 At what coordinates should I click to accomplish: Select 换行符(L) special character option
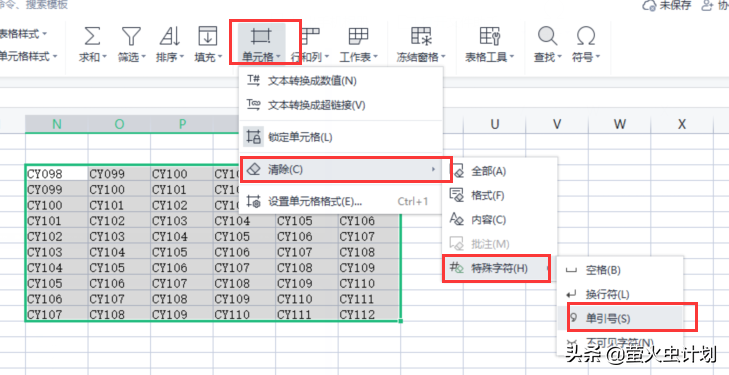(x=620, y=294)
